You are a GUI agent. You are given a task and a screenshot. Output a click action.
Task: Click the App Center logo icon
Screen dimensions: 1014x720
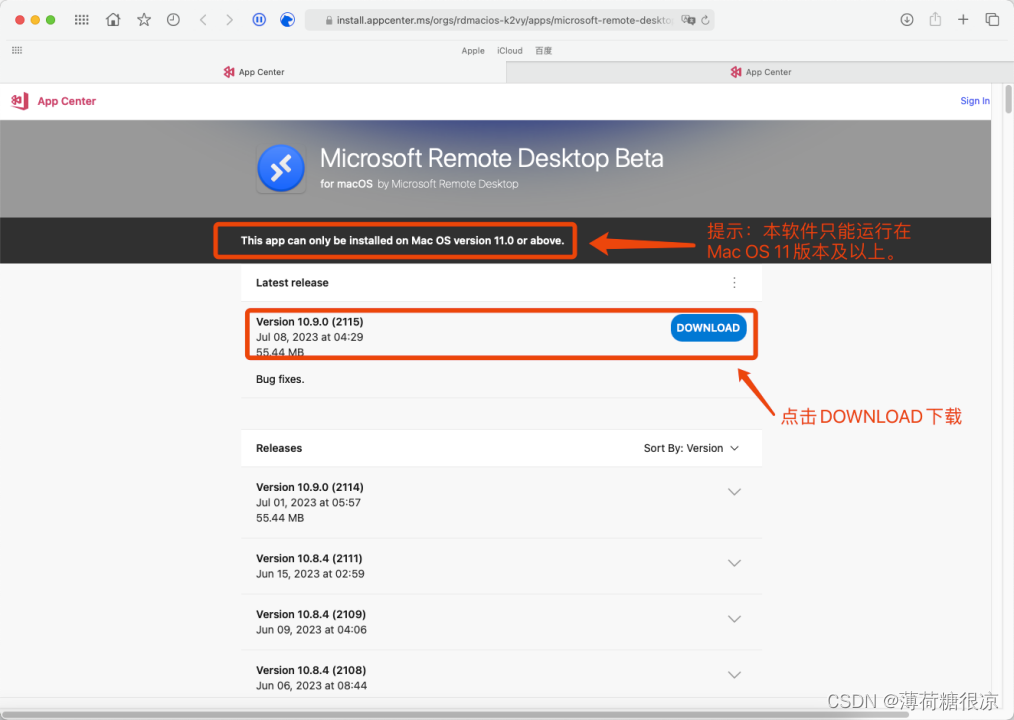[19, 101]
